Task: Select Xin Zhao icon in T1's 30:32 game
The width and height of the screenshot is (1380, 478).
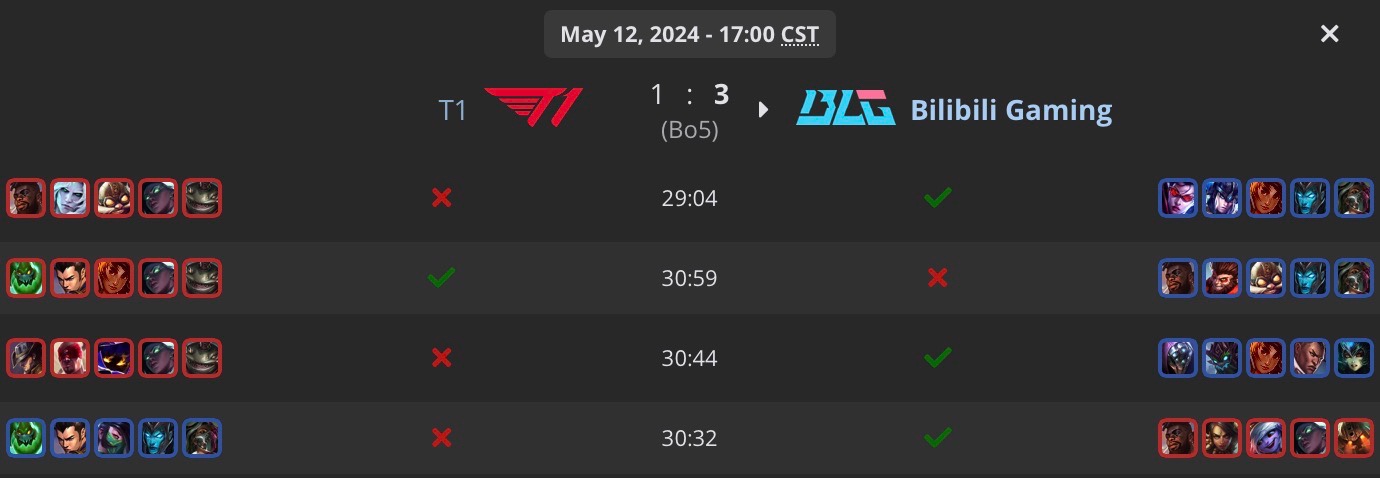Action: (x=70, y=438)
